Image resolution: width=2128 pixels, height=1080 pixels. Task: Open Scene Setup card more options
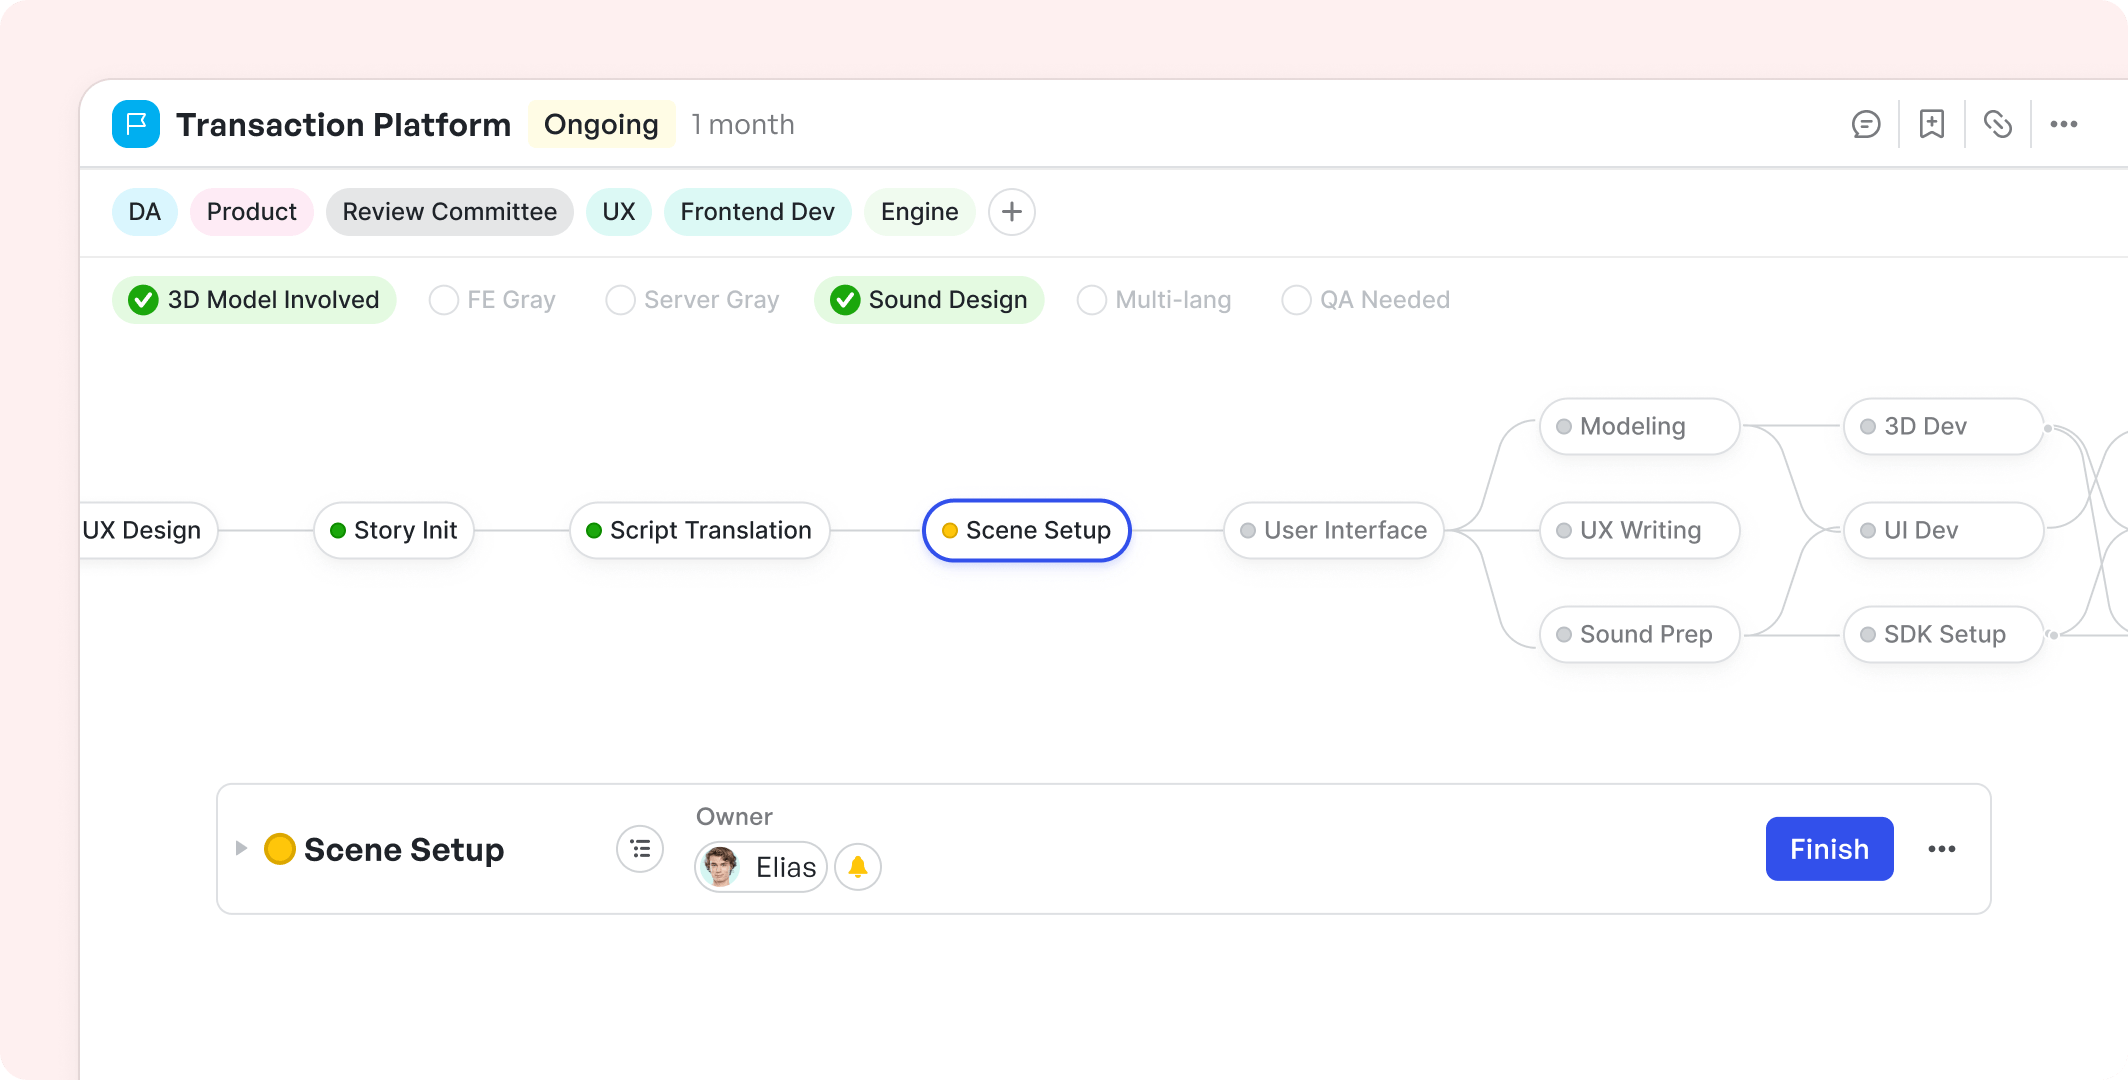click(1942, 849)
